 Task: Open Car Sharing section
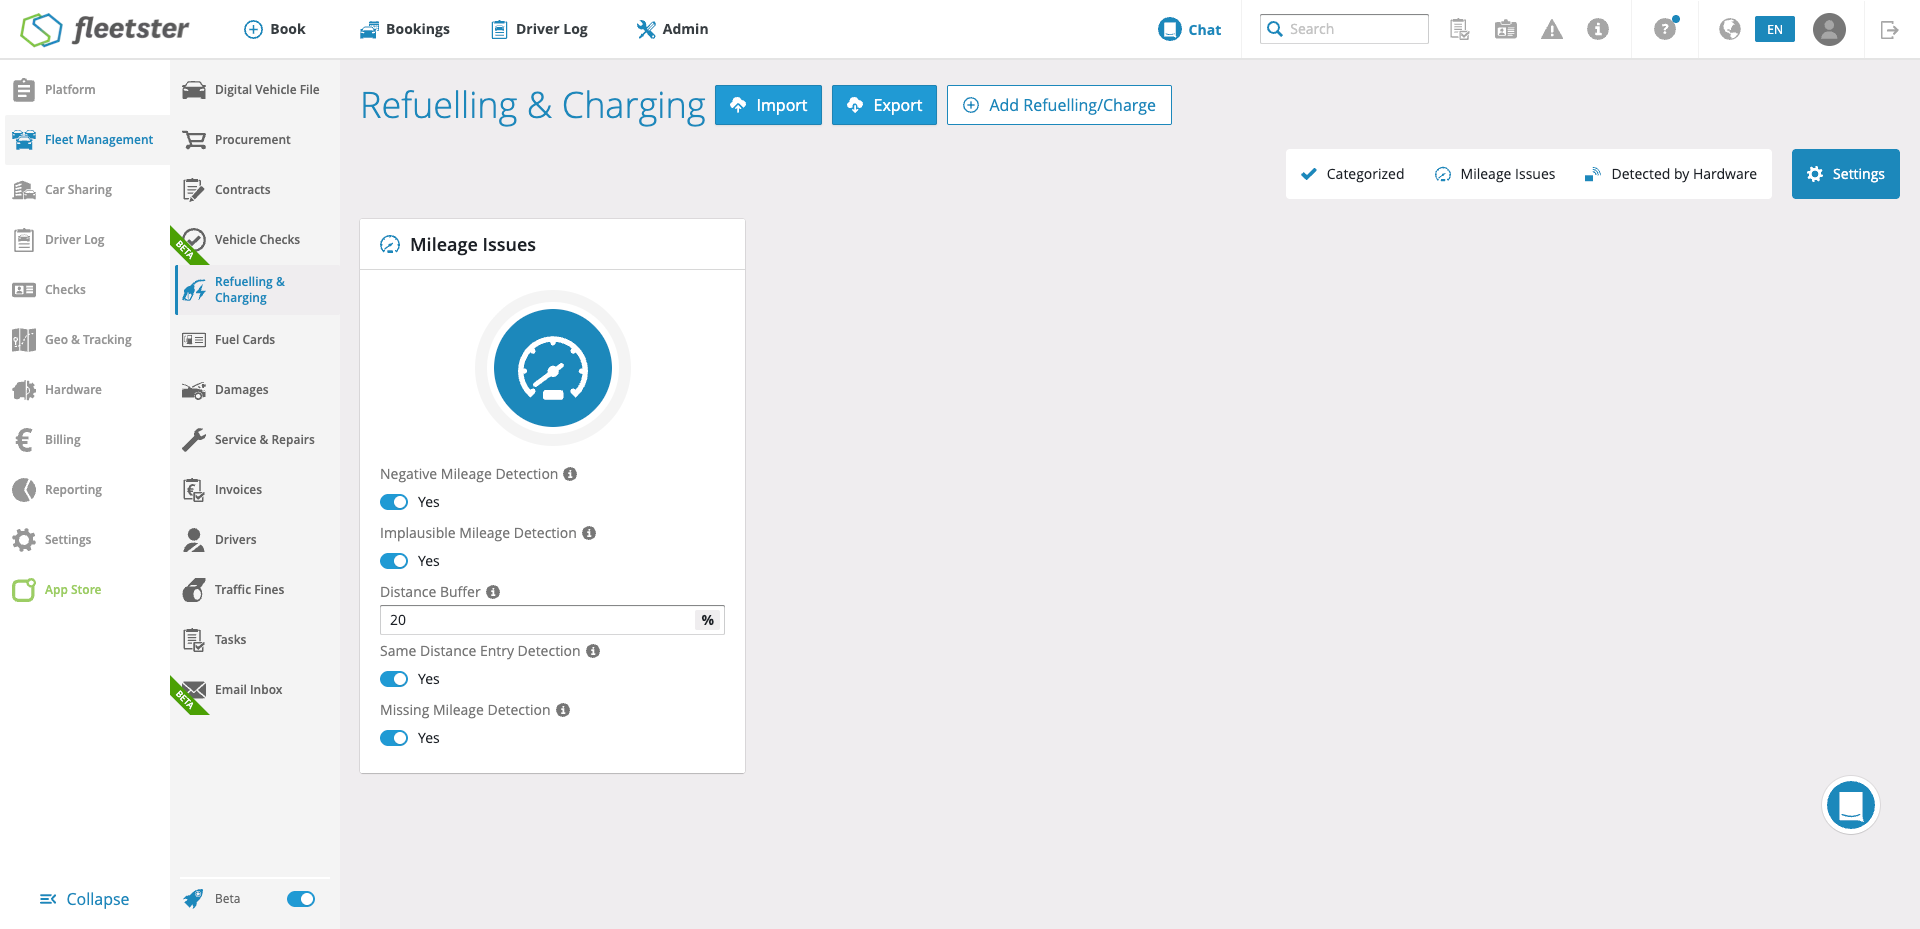coord(85,190)
